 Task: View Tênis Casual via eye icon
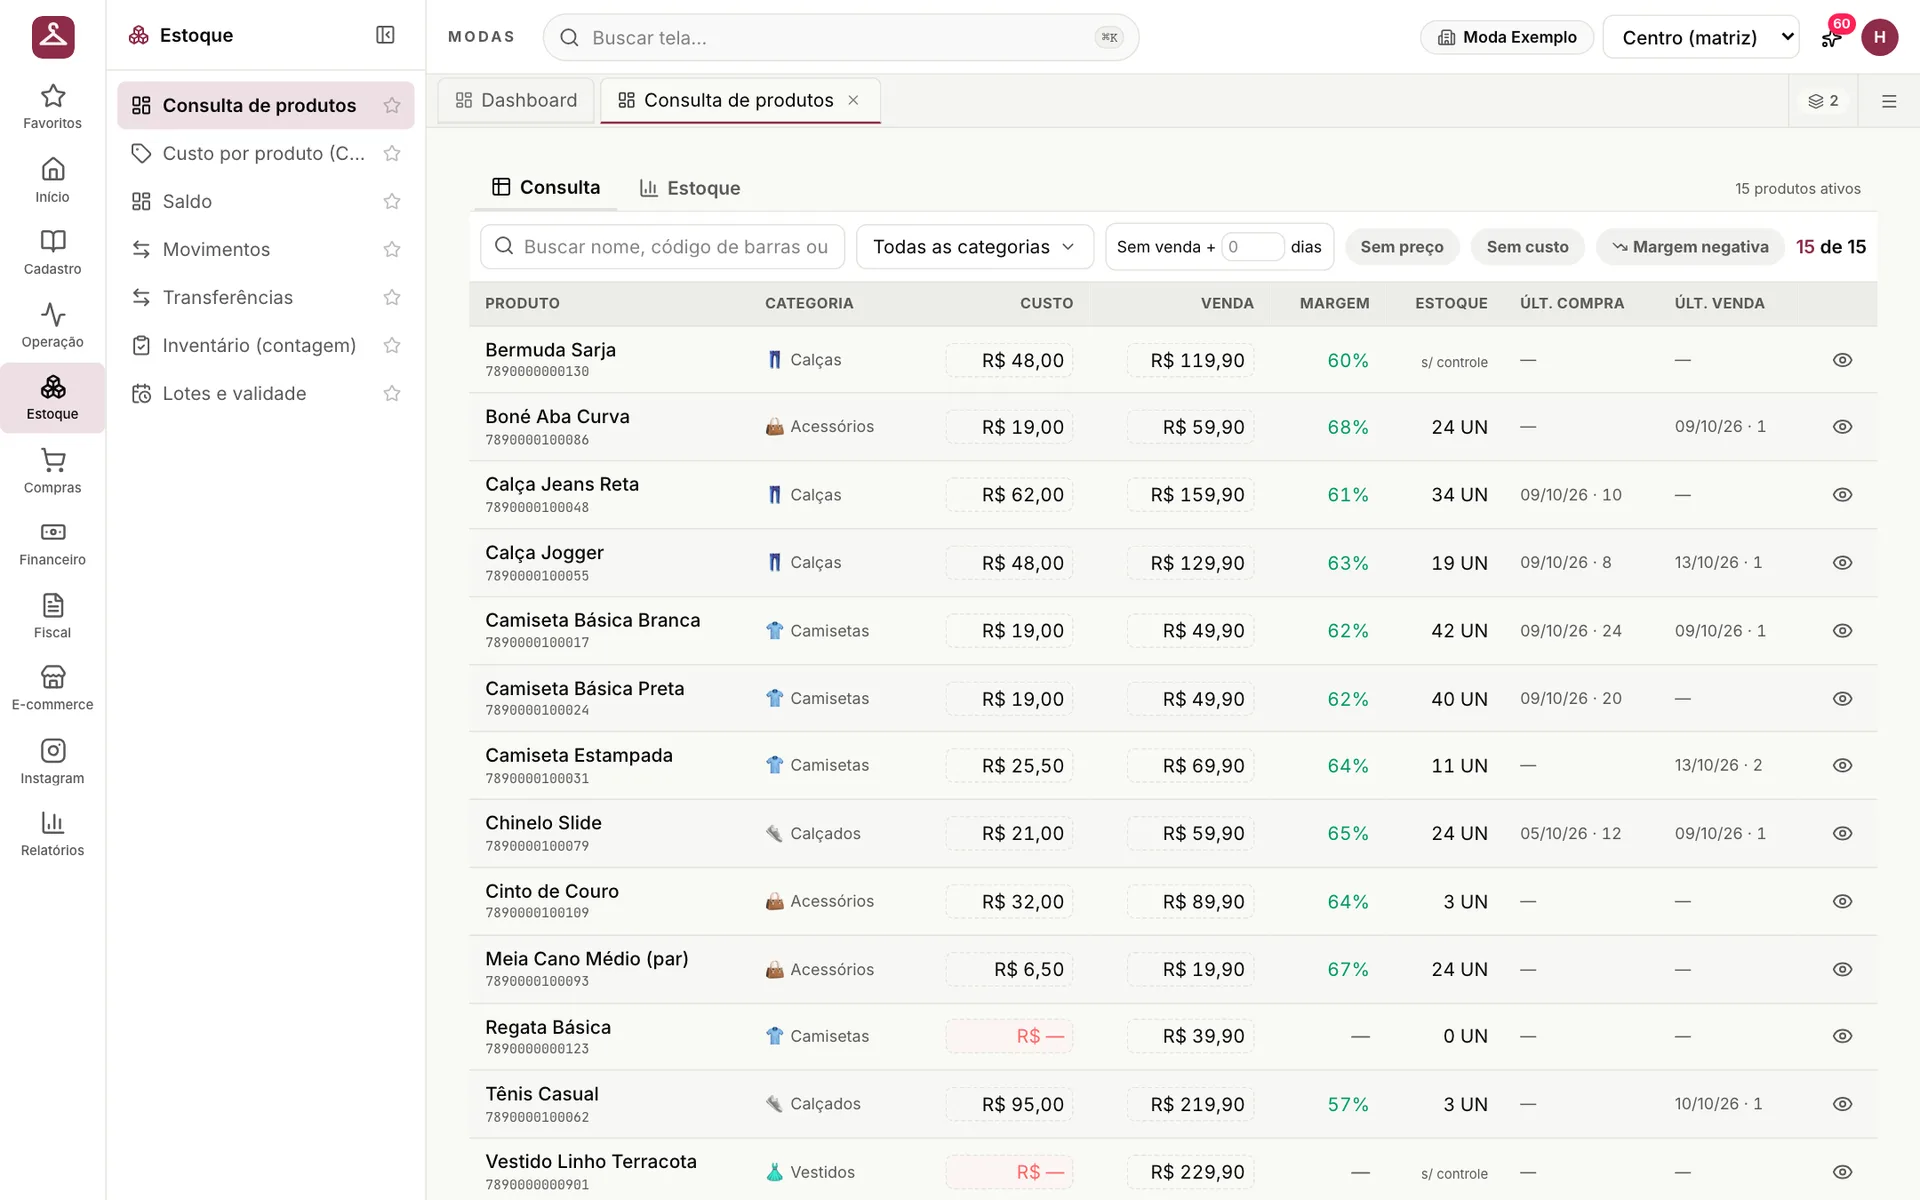[1842, 1104]
